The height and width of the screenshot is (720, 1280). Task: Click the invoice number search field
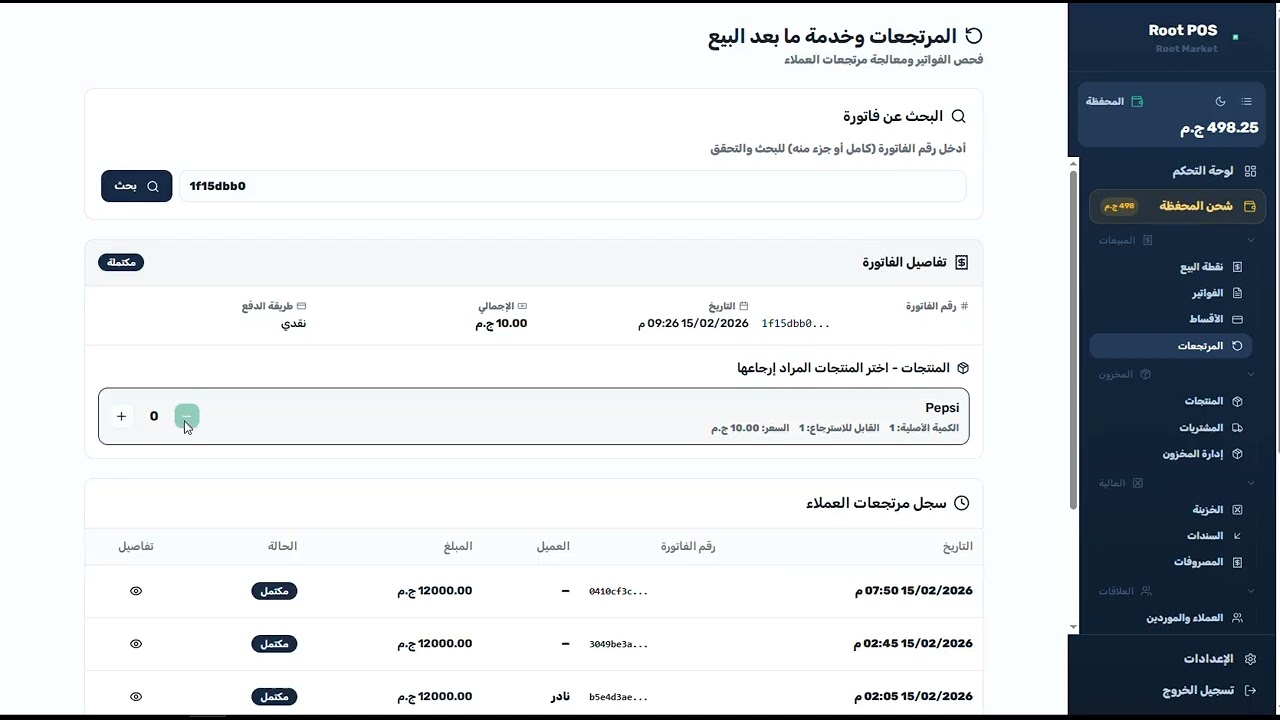click(573, 186)
